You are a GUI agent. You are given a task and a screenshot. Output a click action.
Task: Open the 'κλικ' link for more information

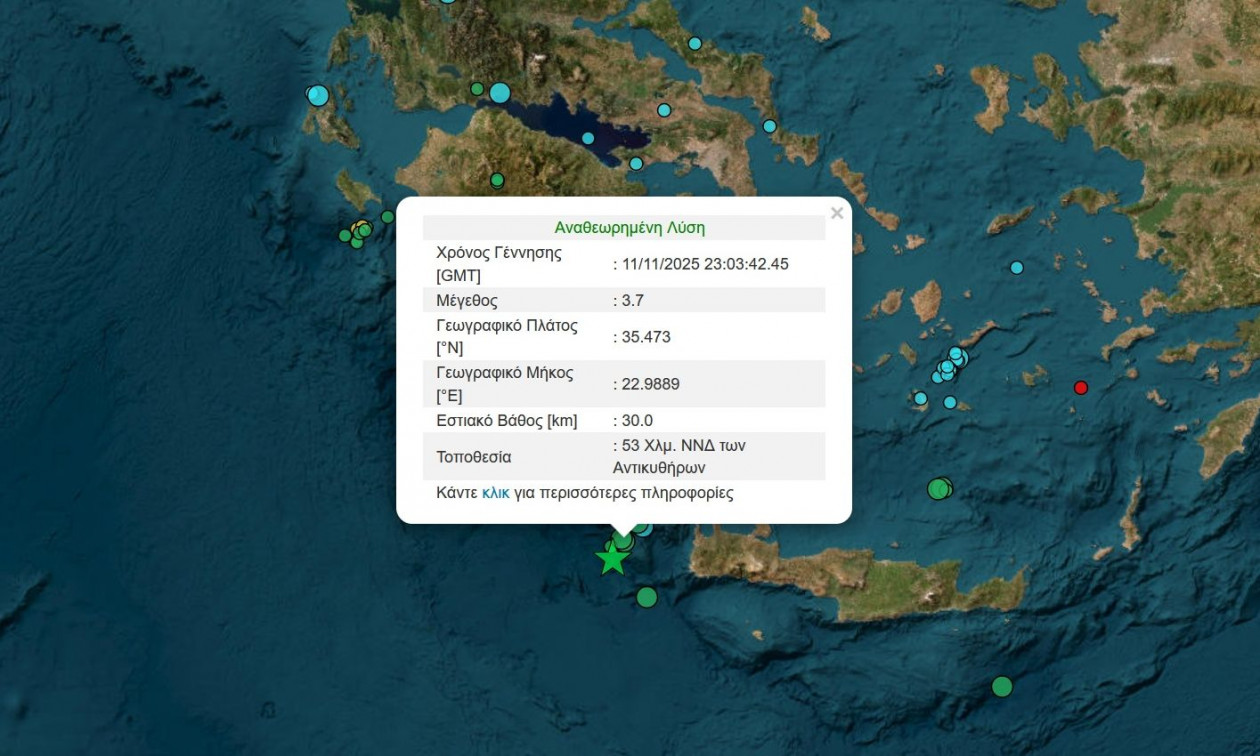click(495, 493)
